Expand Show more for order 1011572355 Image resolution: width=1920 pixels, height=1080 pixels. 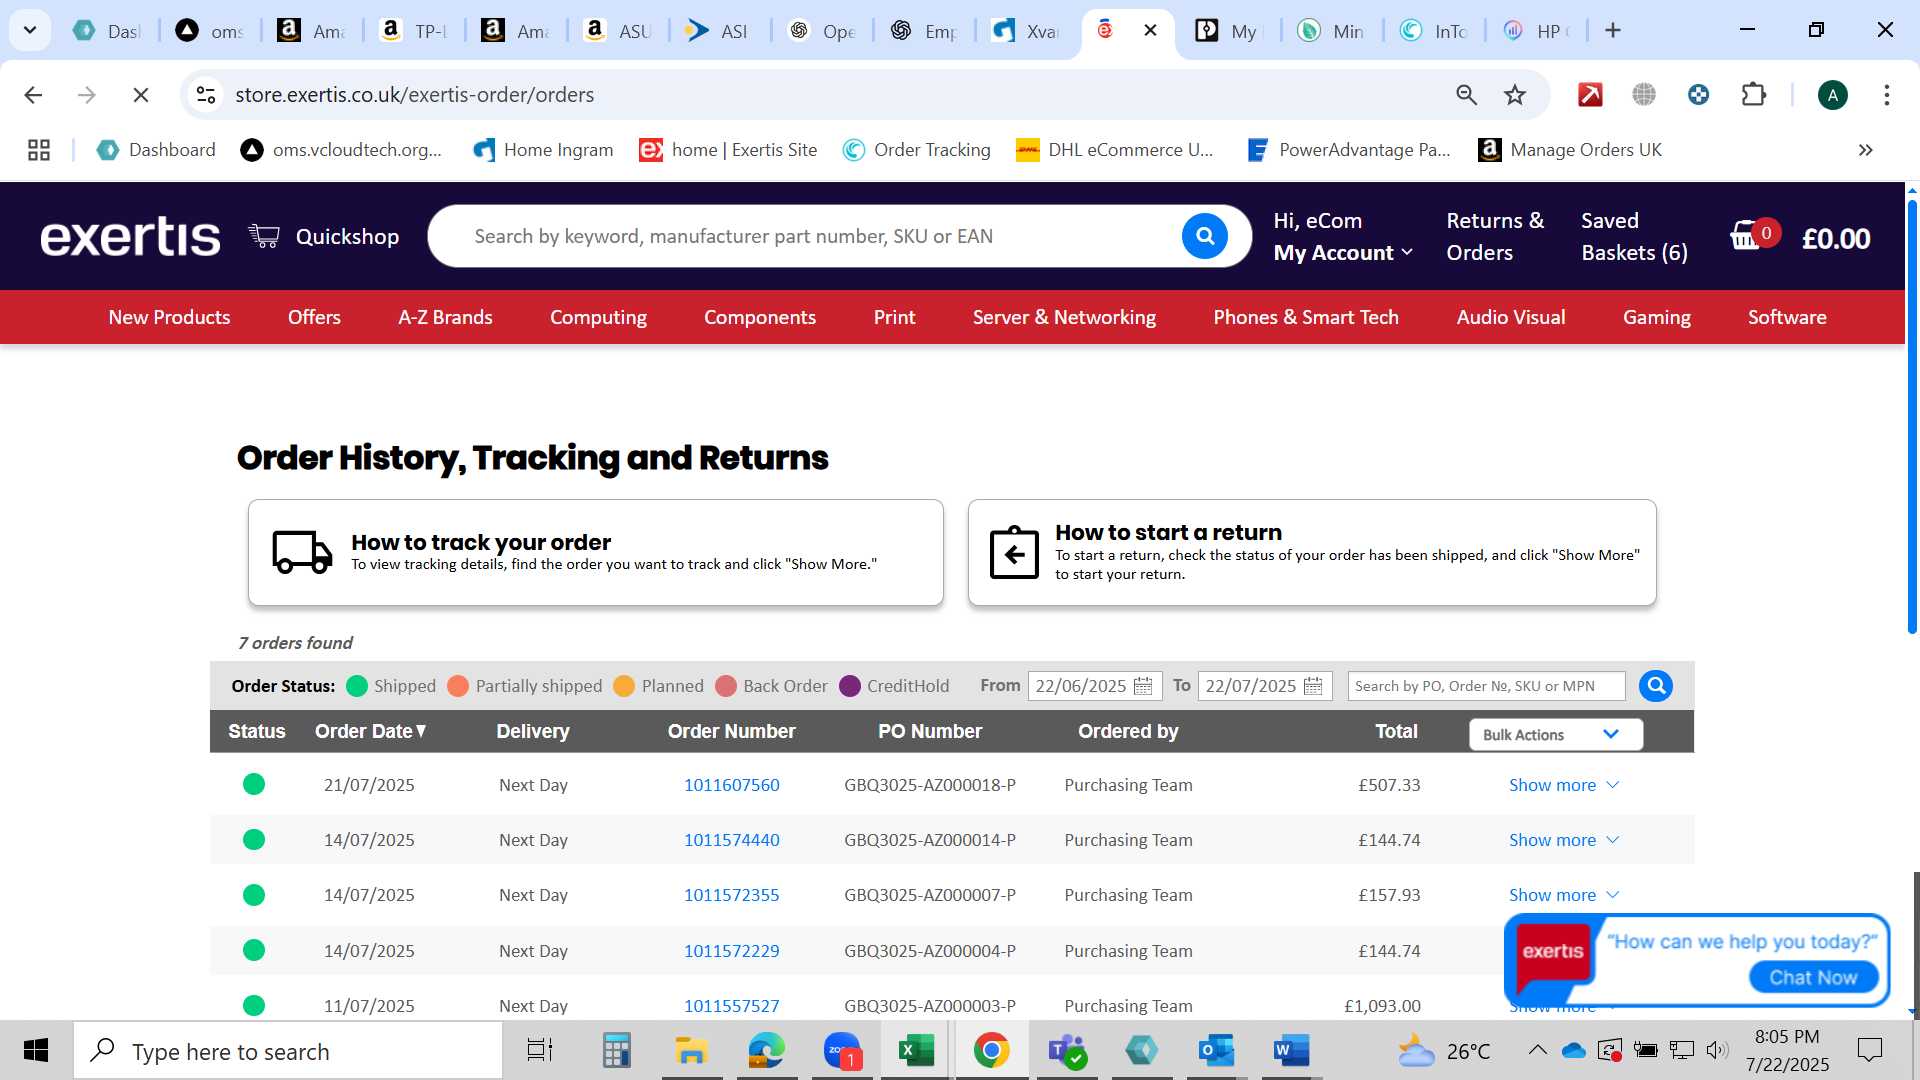[1563, 895]
